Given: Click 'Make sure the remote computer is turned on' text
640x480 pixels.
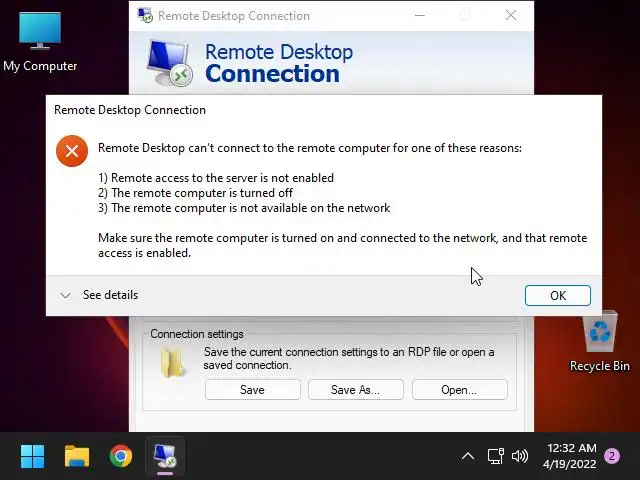Looking at the screenshot, I should coord(342,245).
